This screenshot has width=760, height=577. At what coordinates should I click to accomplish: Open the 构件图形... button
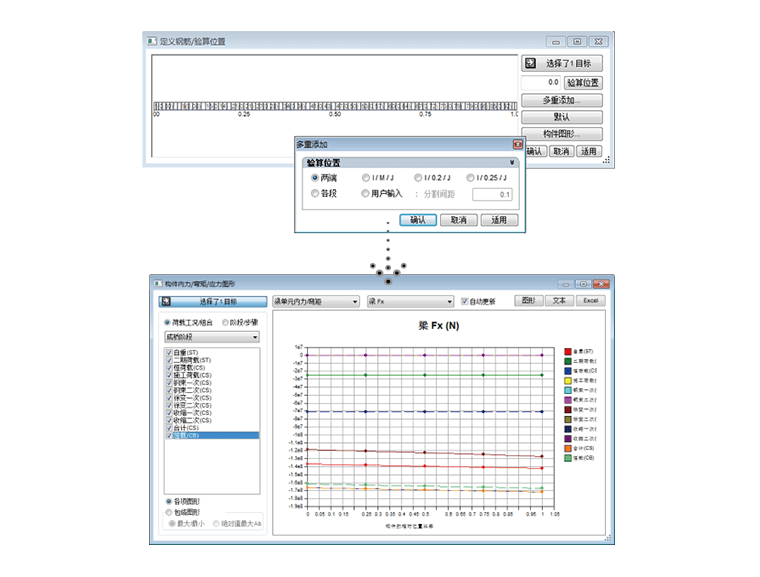(562, 134)
